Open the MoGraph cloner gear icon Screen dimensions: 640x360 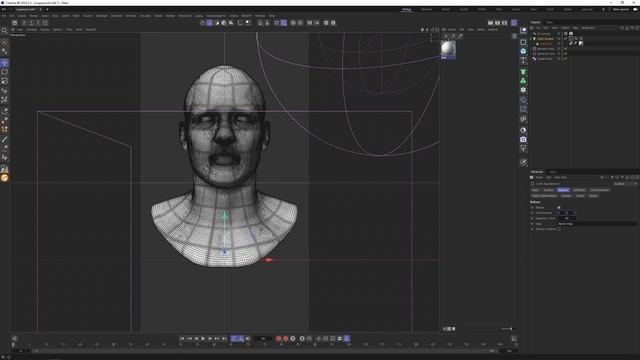[x=523, y=90]
